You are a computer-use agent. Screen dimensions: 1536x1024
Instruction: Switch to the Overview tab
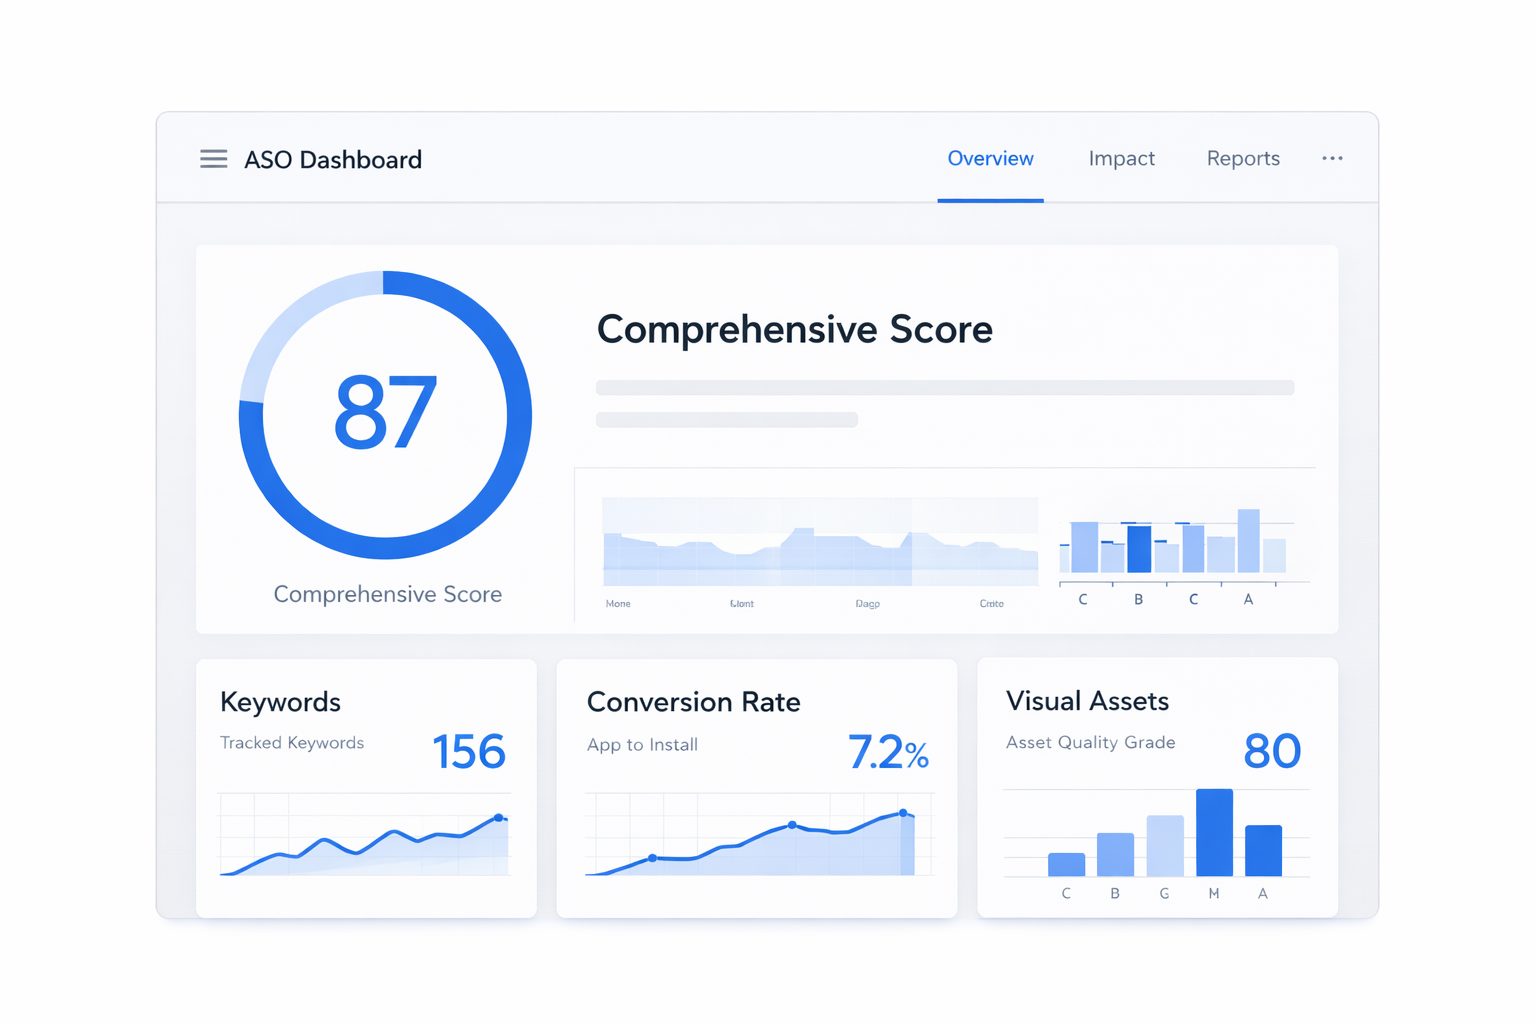(x=990, y=159)
